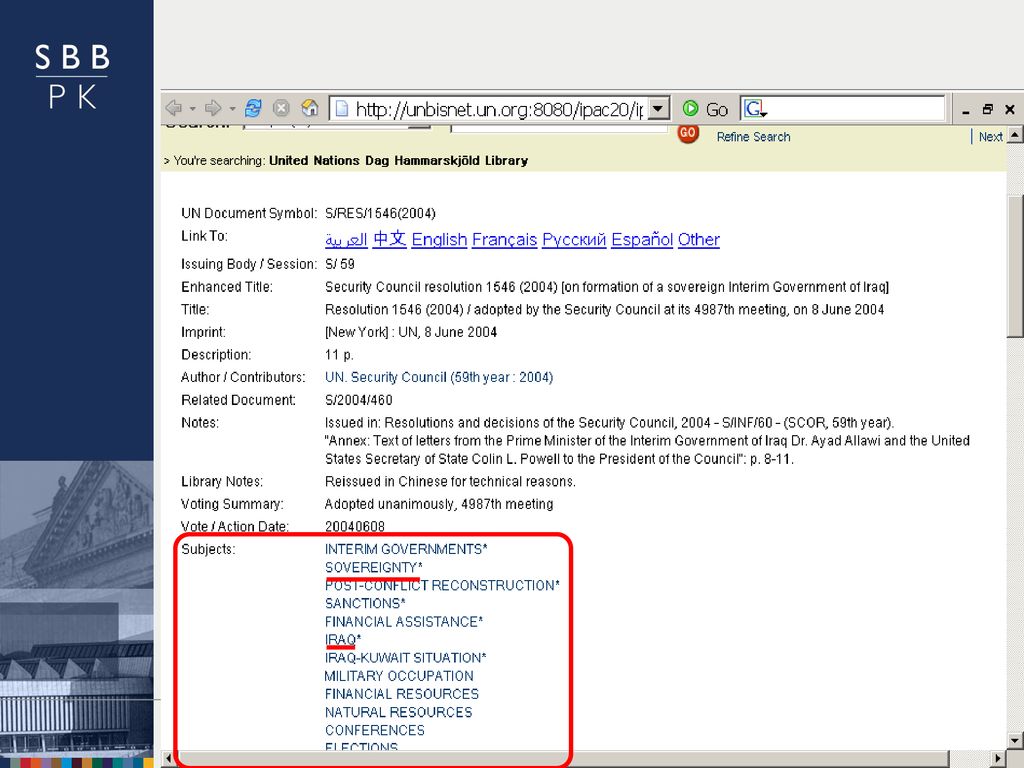Reload the page with the Refresh icon
Screen dimensions: 1024x768
point(253,108)
